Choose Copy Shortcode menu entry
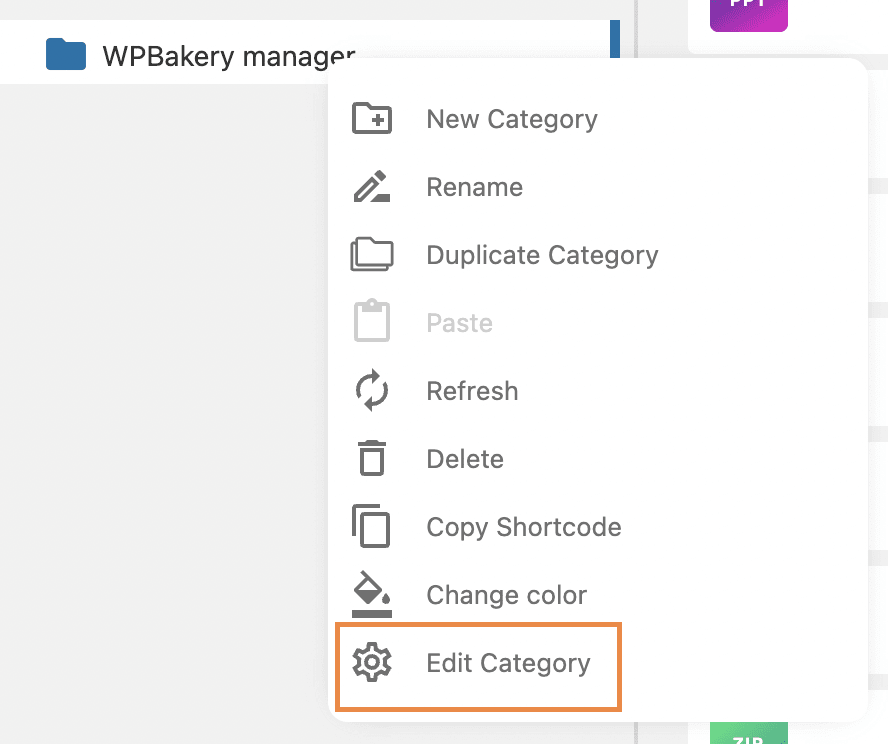 coord(523,527)
